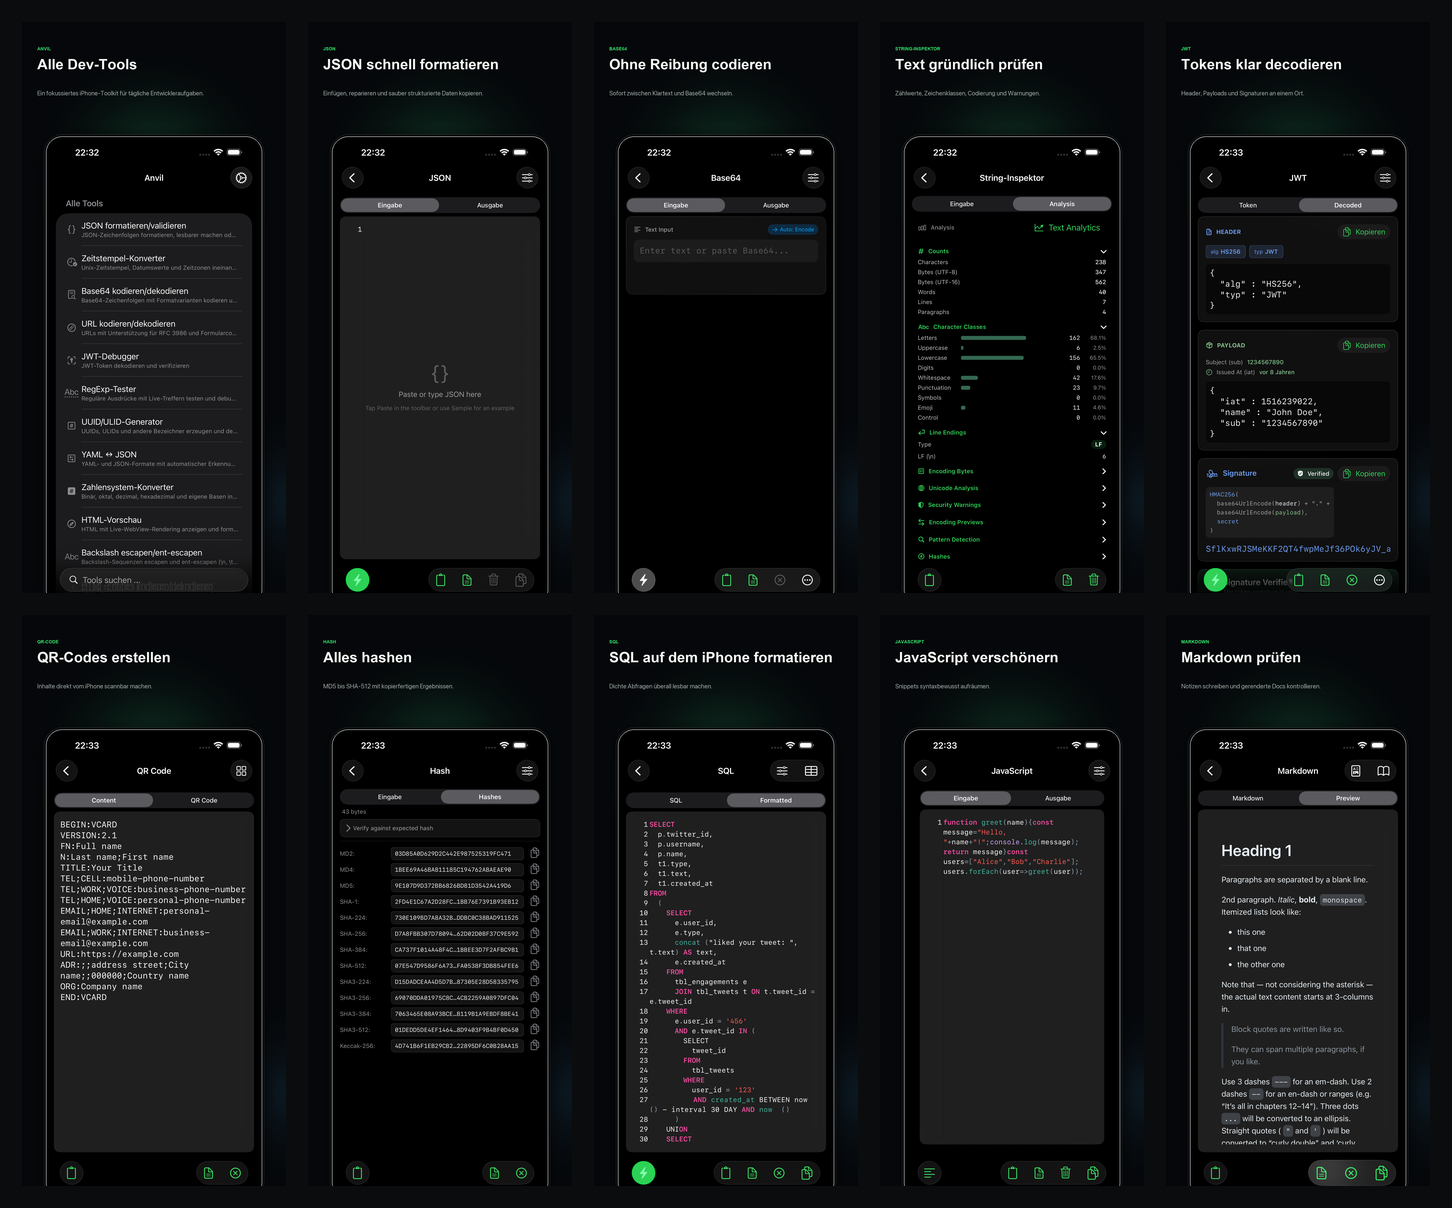Click Kopieren in JWT Payload card
This screenshot has width=1452, height=1208.
1364,346
